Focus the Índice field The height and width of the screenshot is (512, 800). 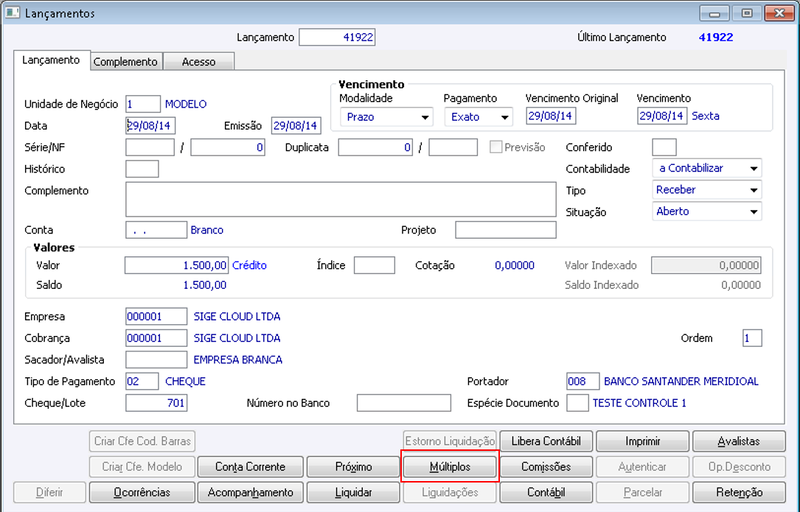point(374,265)
